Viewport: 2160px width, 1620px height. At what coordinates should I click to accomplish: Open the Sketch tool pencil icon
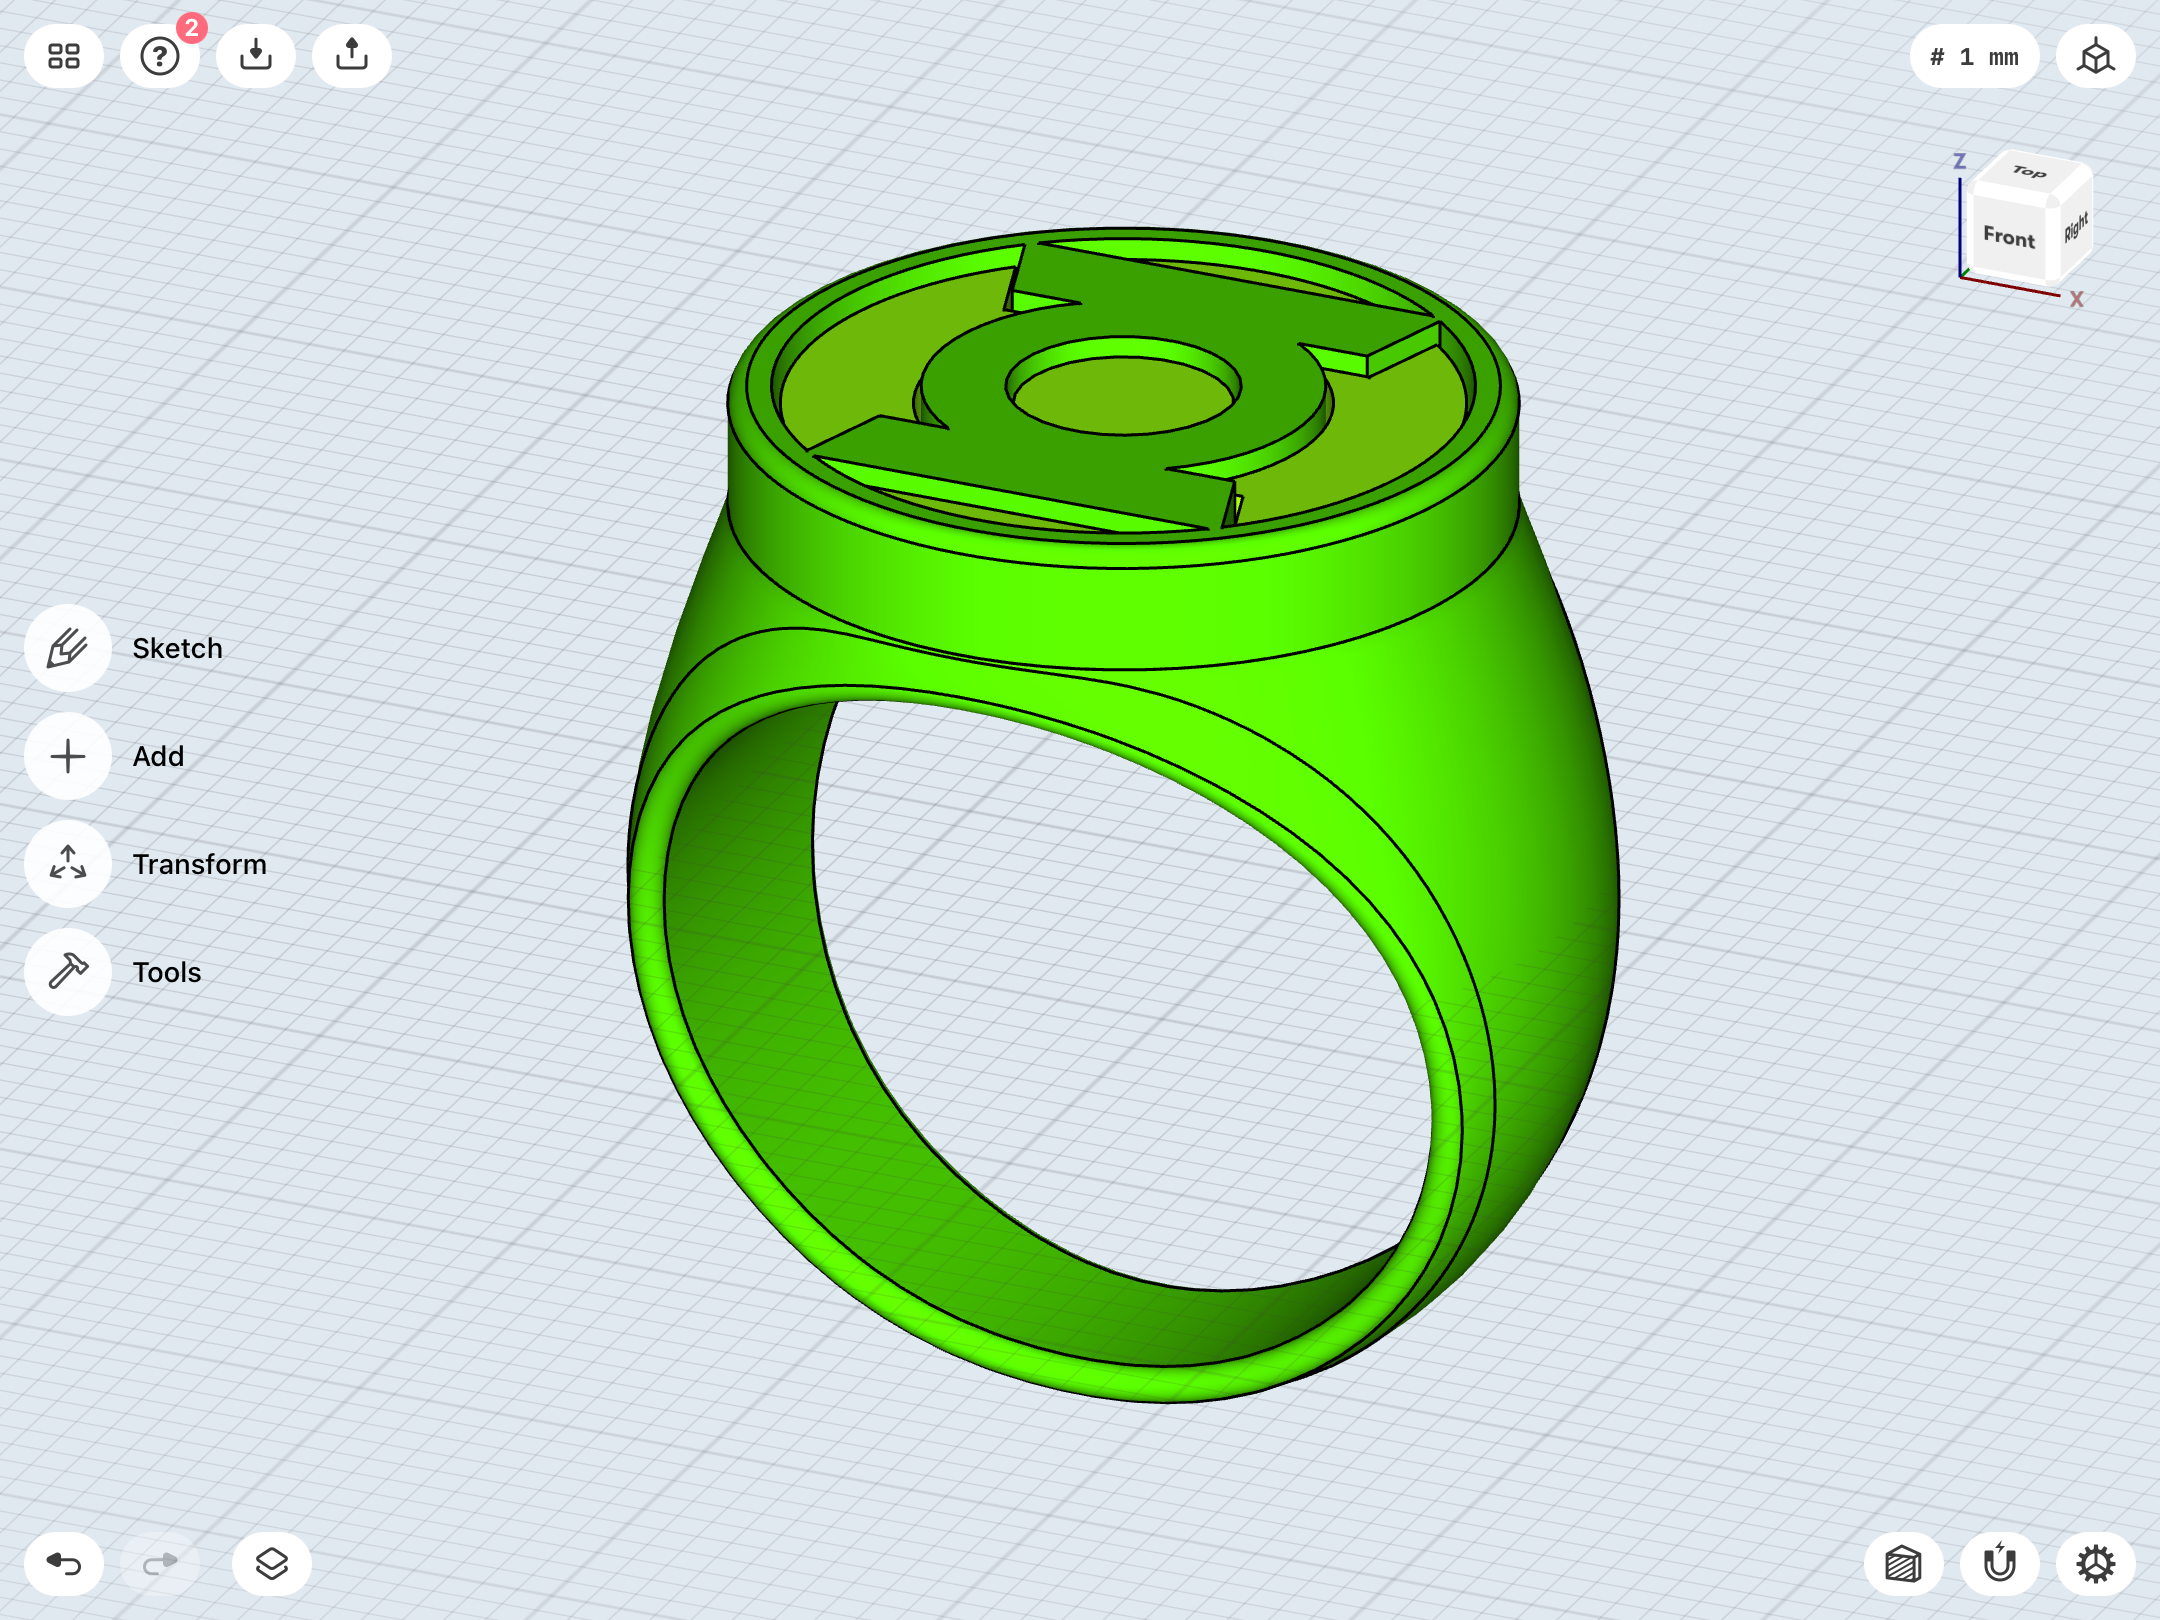pyautogui.click(x=68, y=648)
